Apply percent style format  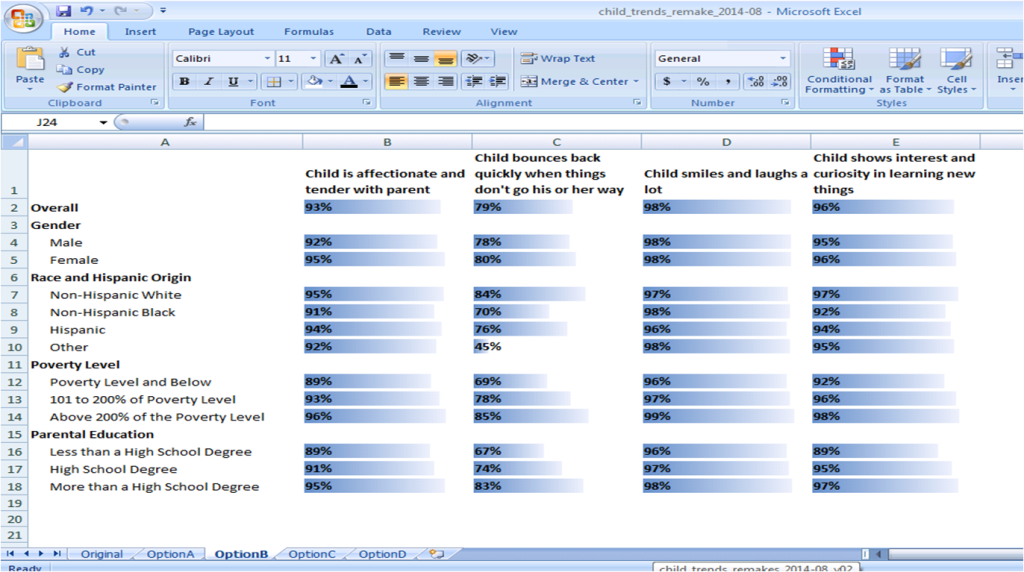click(x=703, y=82)
